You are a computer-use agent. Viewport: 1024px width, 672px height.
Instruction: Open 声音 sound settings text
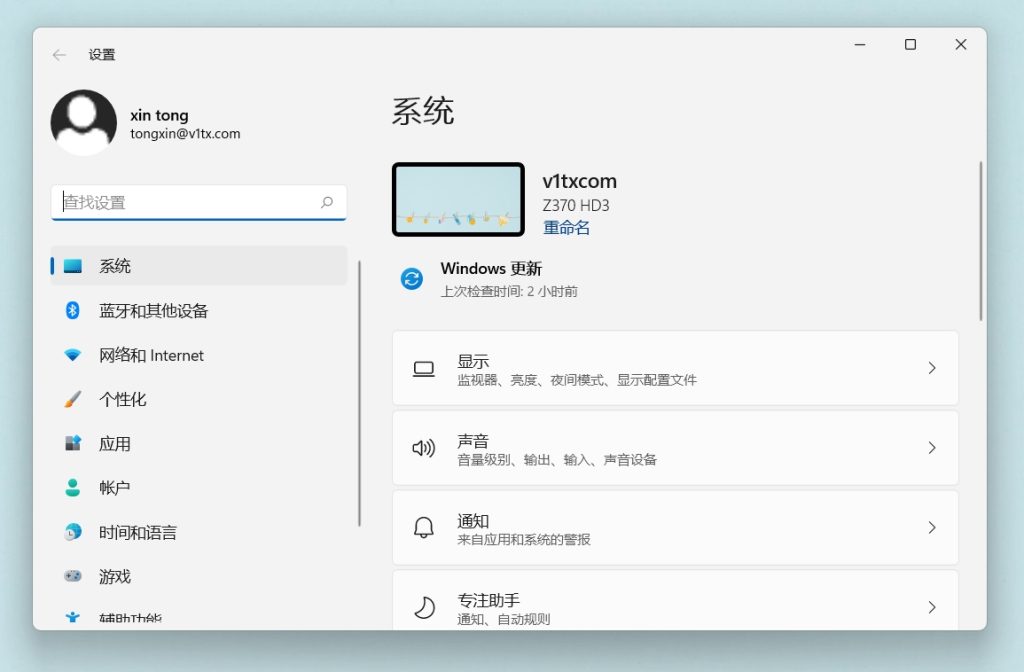(x=473, y=441)
